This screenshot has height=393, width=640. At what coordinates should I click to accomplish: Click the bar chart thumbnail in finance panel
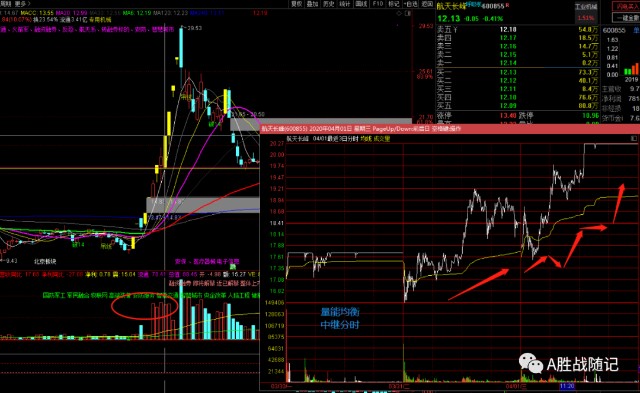tap(631, 68)
